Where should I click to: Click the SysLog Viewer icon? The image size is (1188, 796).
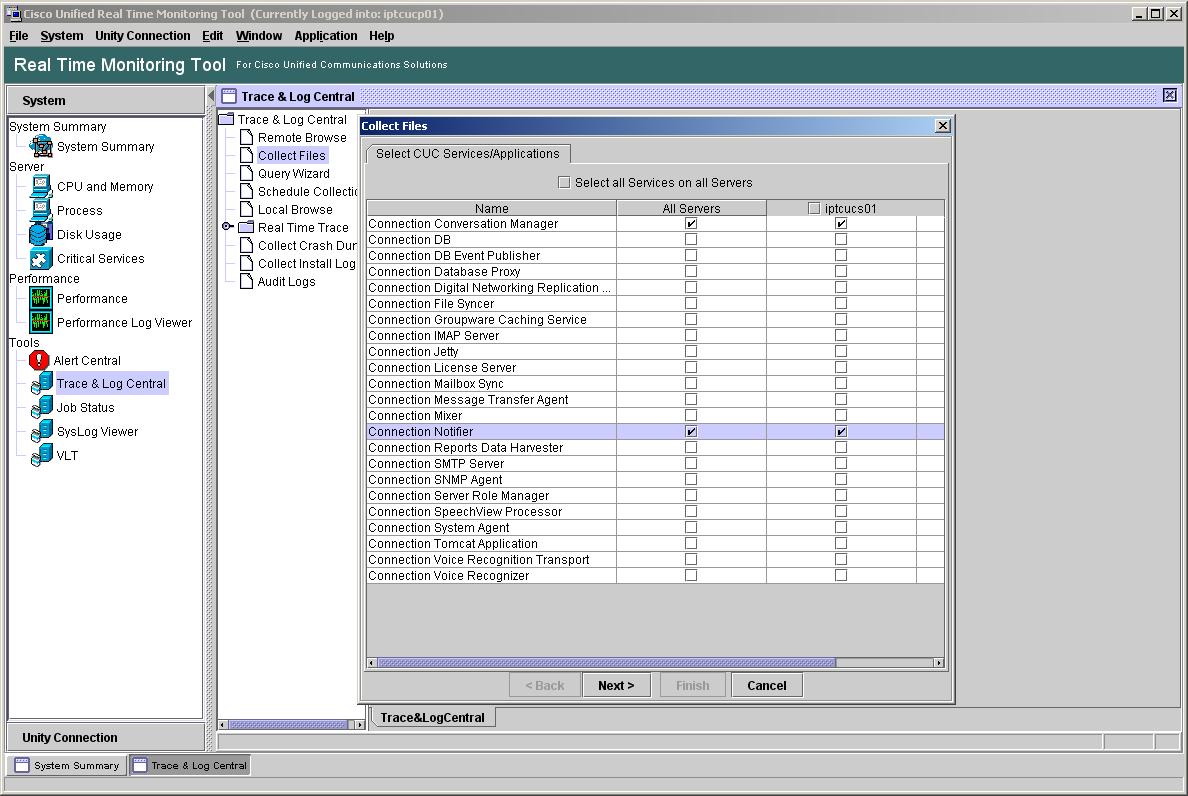point(42,432)
